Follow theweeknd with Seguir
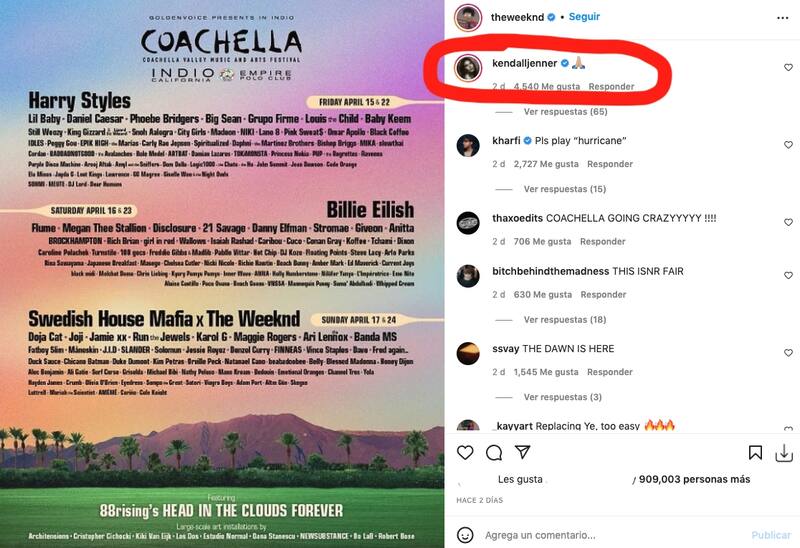 coord(584,17)
